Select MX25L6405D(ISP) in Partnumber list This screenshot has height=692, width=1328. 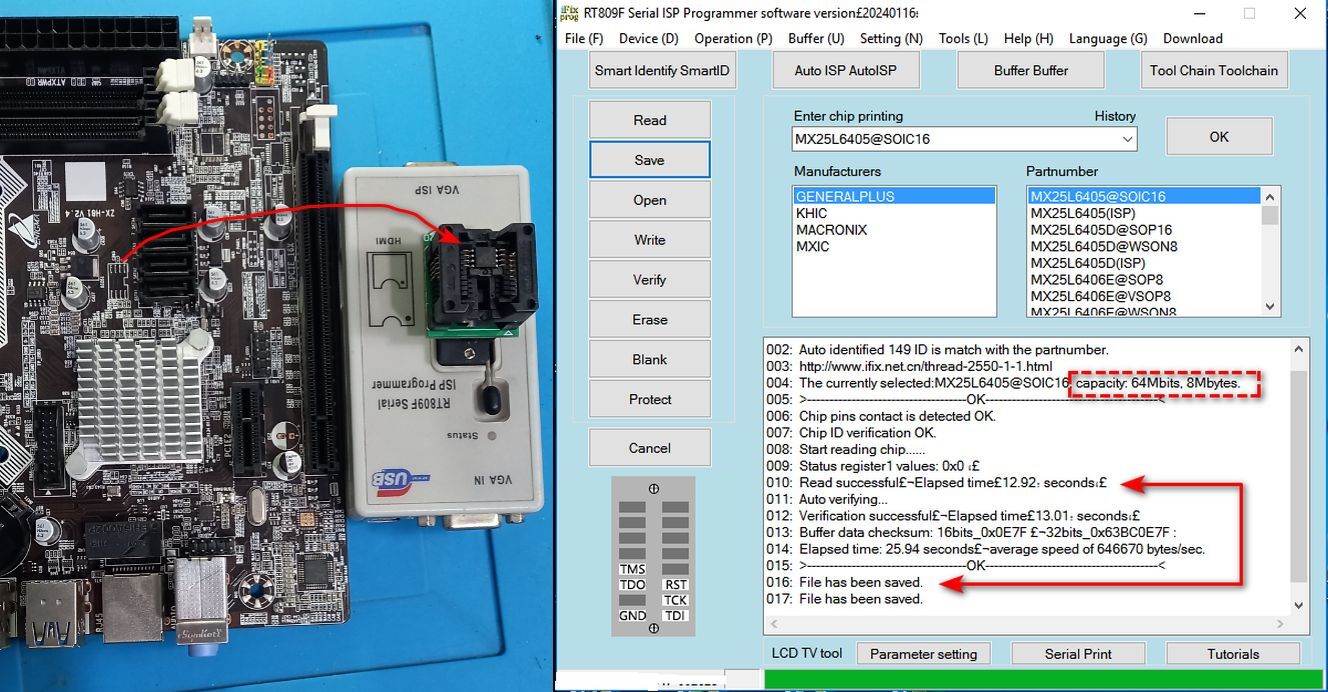tap(1144, 263)
